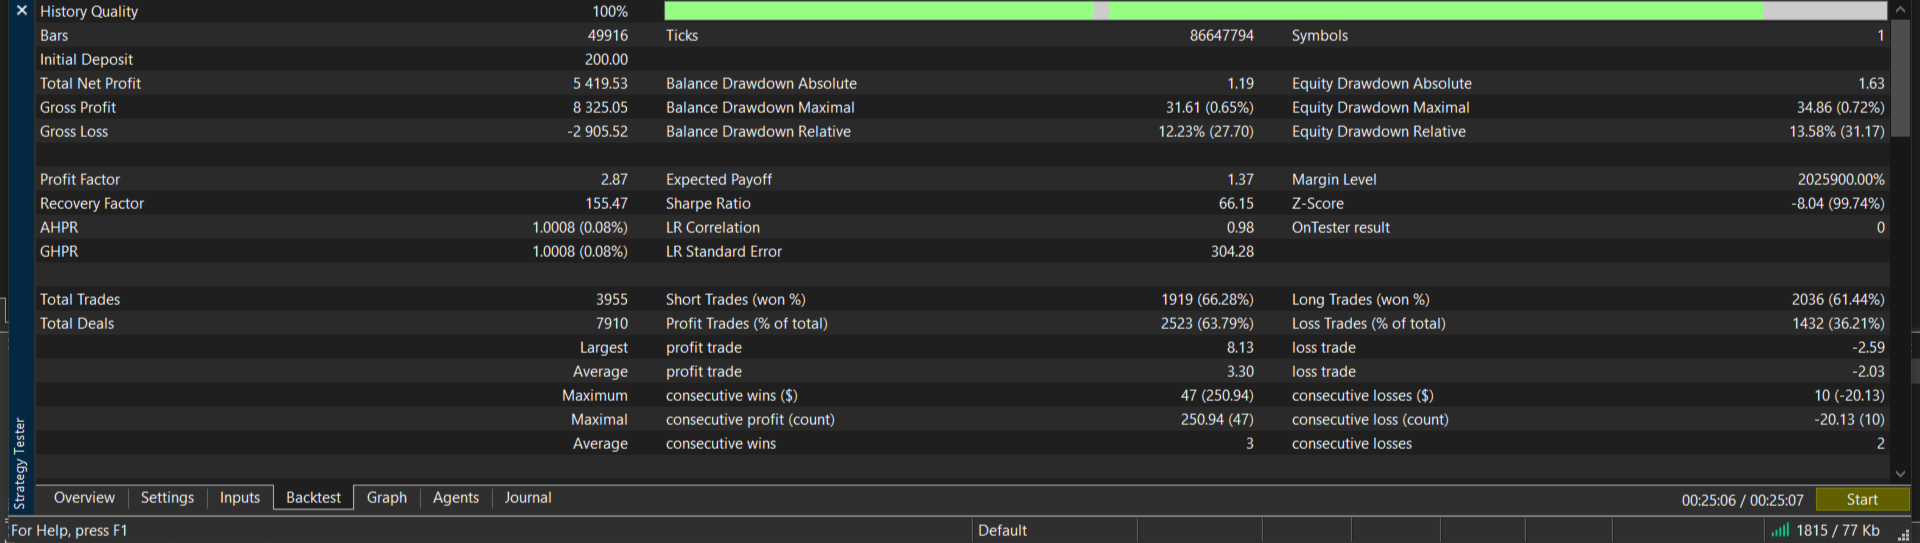Select the Sharpe Ratio value 66.15
Viewport: 1920px width, 543px height.
pyautogui.click(x=1236, y=203)
